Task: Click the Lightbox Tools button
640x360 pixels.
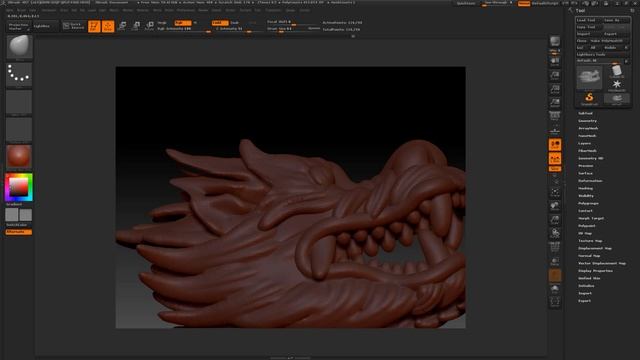Action: 602,54
